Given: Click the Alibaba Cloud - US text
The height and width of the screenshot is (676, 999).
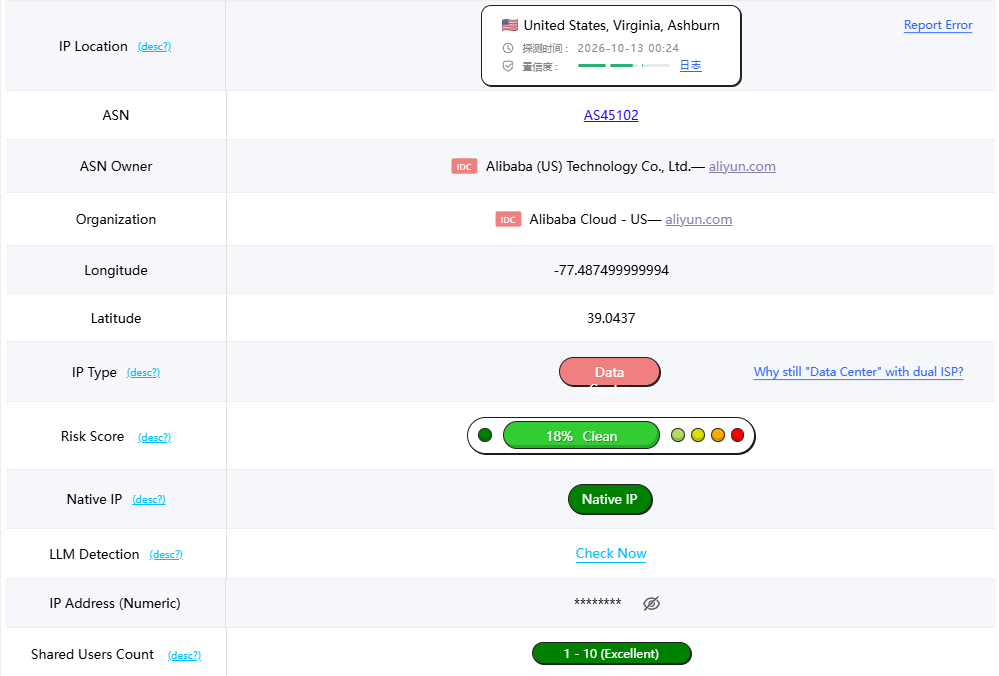Looking at the screenshot, I should point(589,220).
